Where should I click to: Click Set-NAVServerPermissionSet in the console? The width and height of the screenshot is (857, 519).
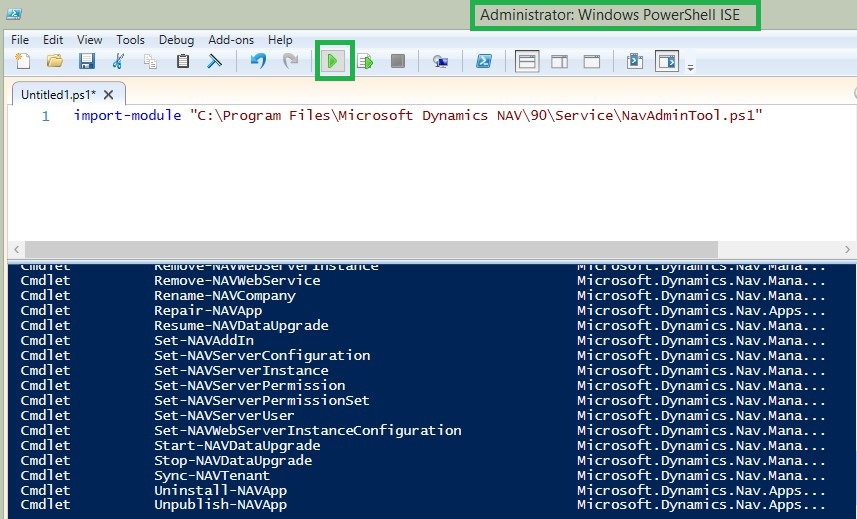(x=262, y=400)
